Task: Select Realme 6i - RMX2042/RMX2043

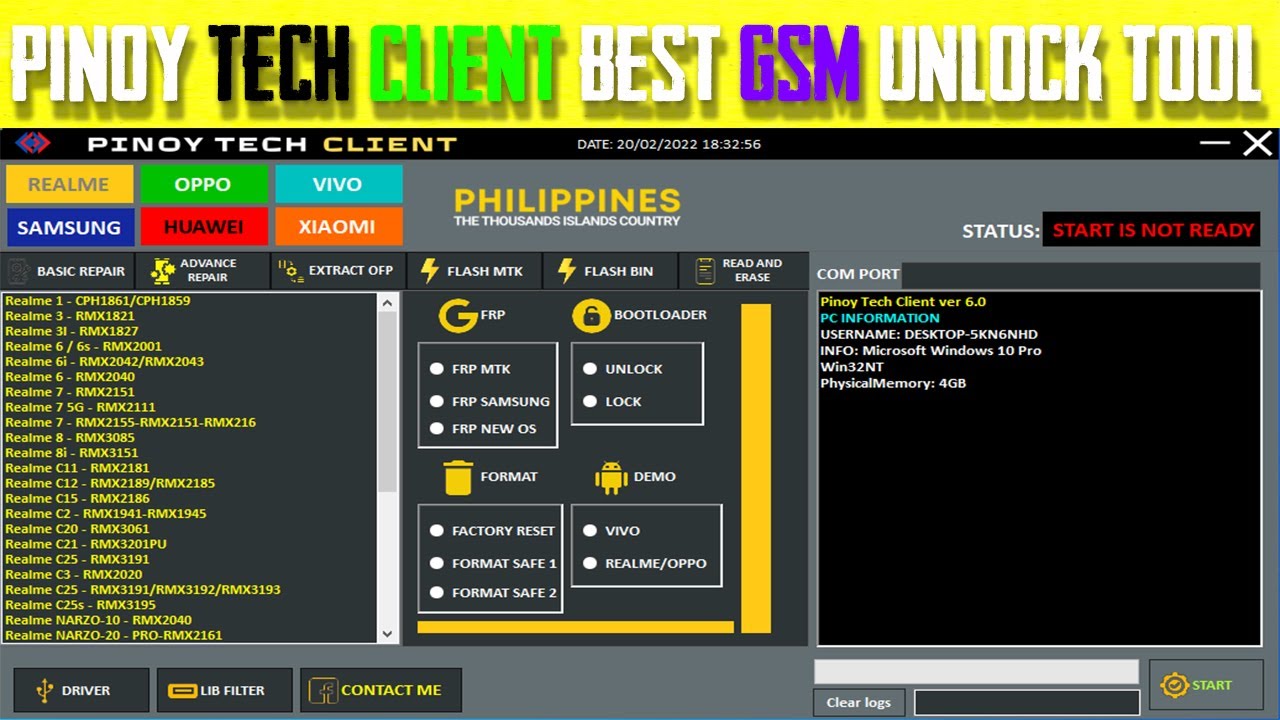Action: 104,361
